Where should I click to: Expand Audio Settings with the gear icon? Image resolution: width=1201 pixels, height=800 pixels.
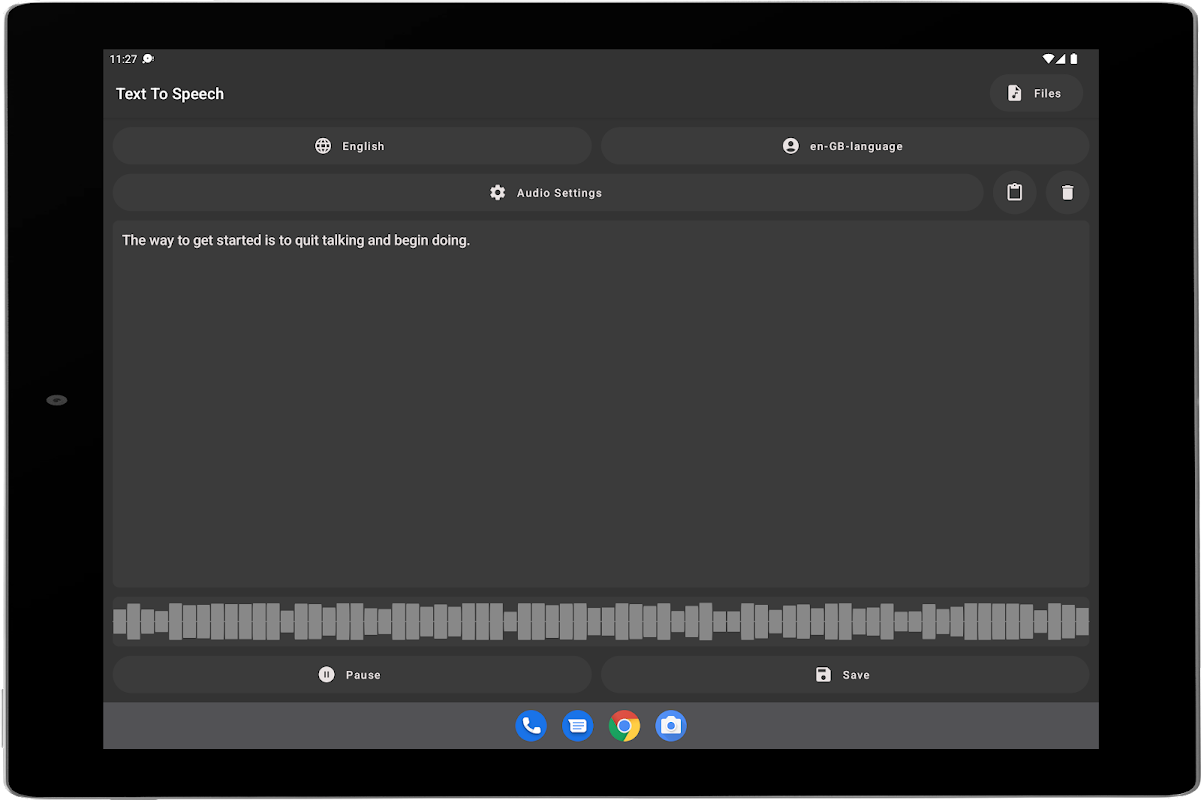click(x=547, y=193)
